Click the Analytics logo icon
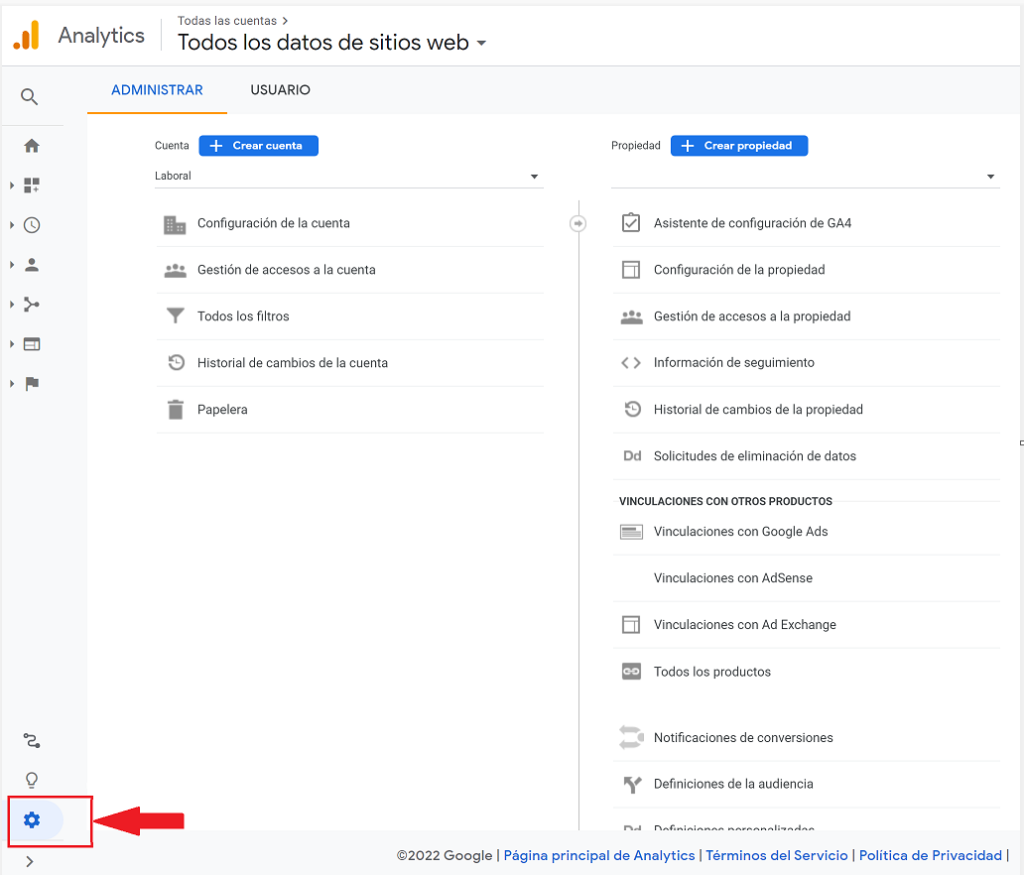This screenshot has height=875, width=1024. pyautogui.click(x=27, y=35)
